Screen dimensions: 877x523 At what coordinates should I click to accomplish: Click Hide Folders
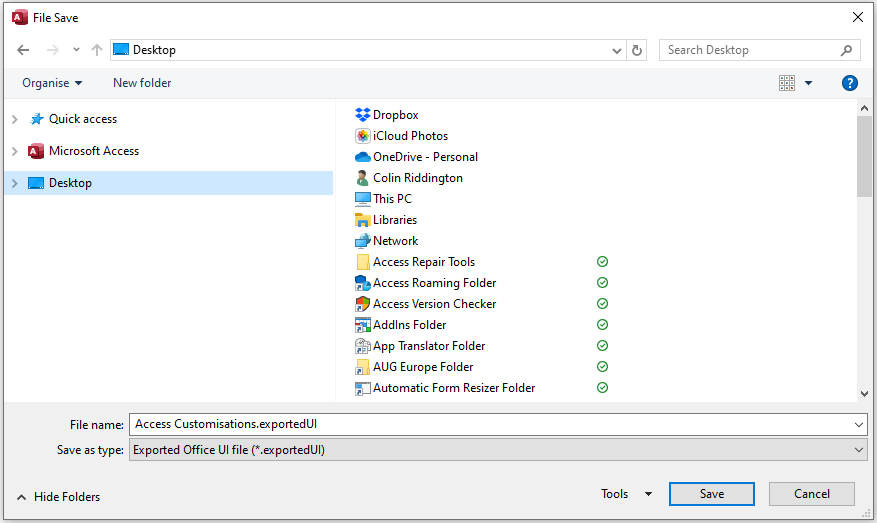point(59,497)
